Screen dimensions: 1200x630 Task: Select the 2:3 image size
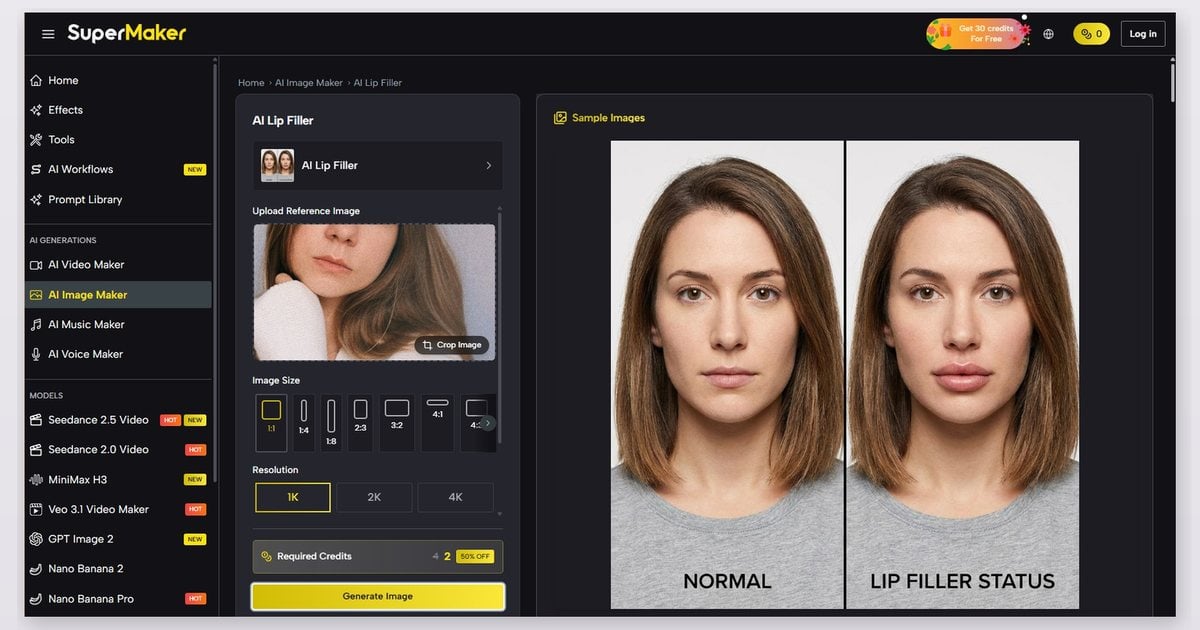(360, 423)
